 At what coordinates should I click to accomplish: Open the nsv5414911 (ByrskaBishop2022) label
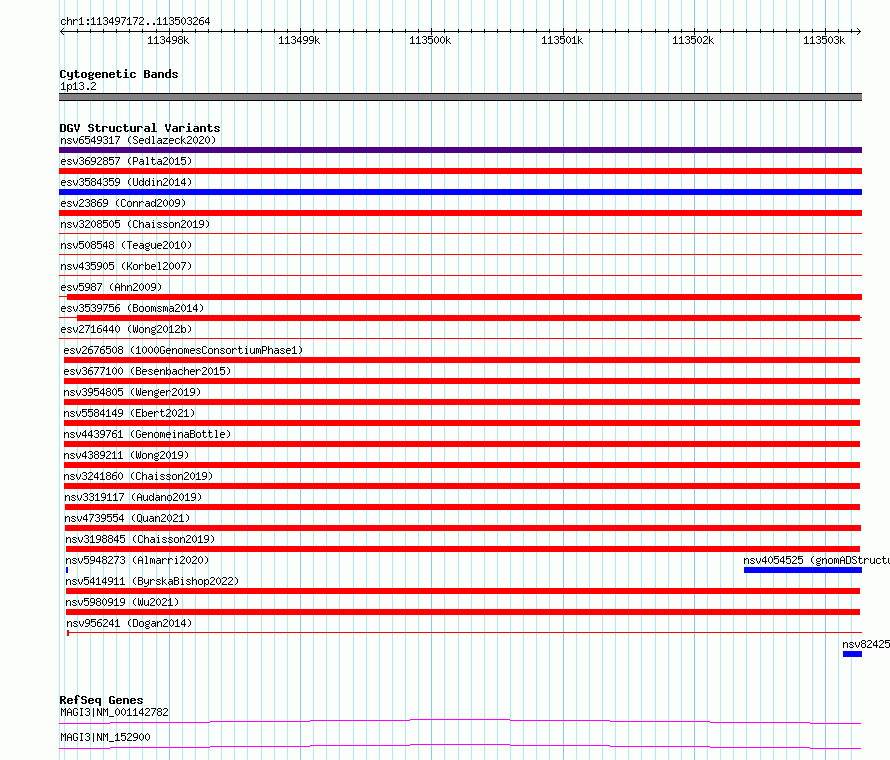[152, 581]
